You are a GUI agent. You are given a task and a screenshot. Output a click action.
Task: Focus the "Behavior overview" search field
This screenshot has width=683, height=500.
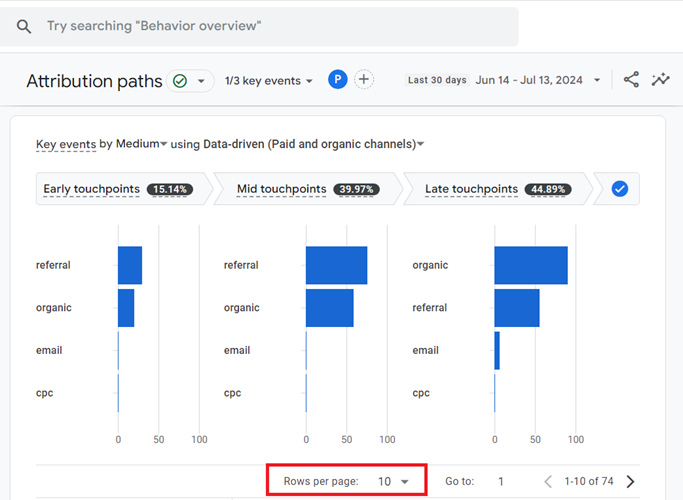(x=259, y=27)
